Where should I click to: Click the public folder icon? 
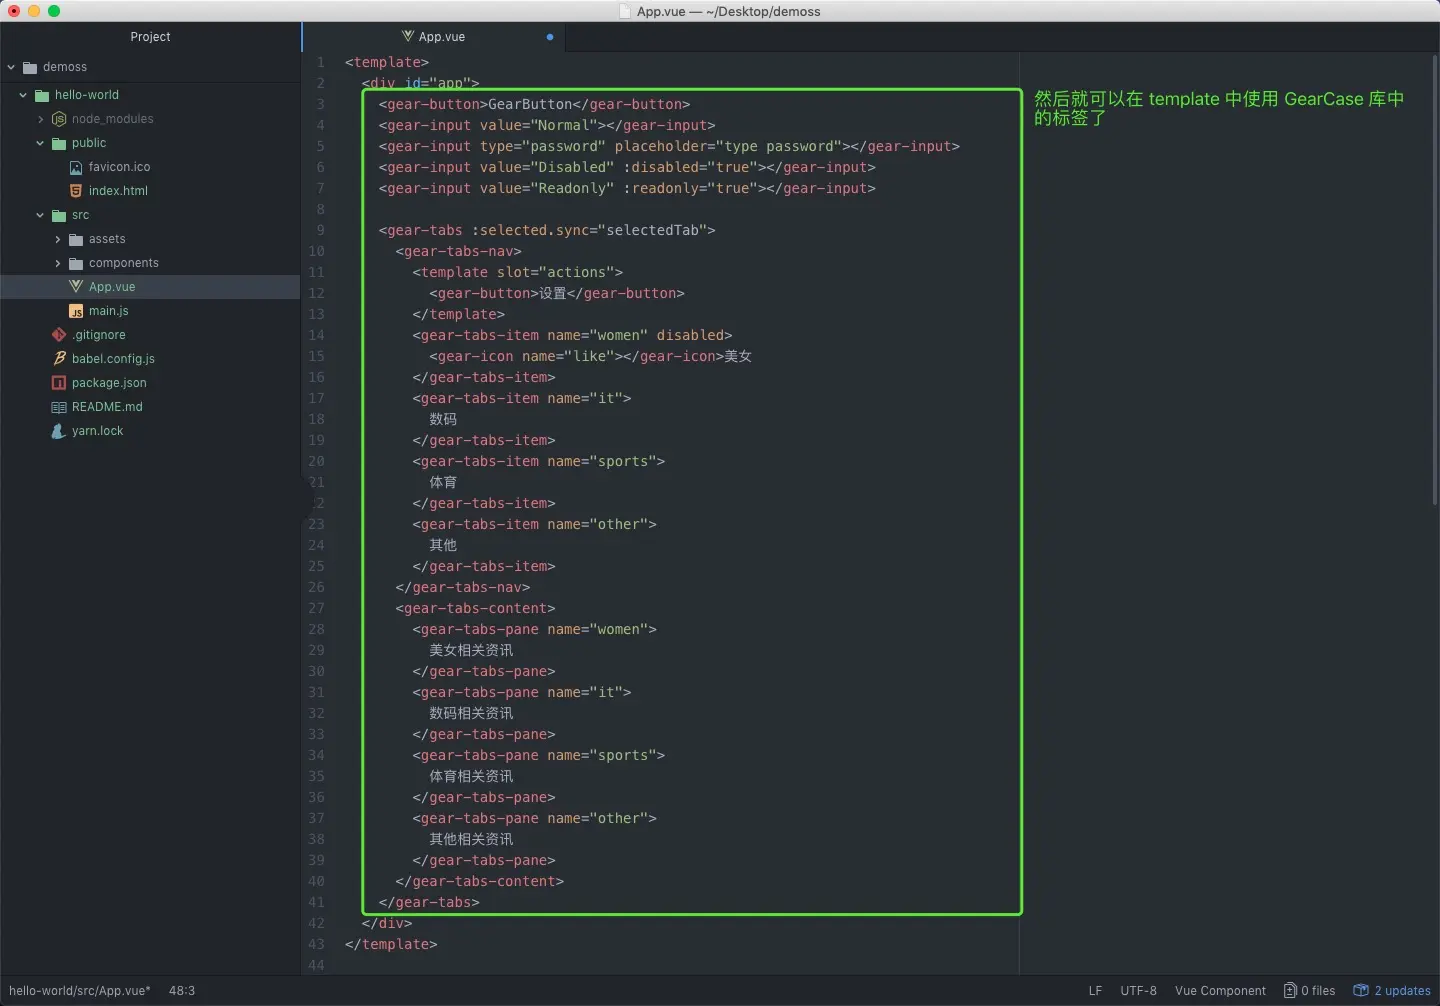59,143
